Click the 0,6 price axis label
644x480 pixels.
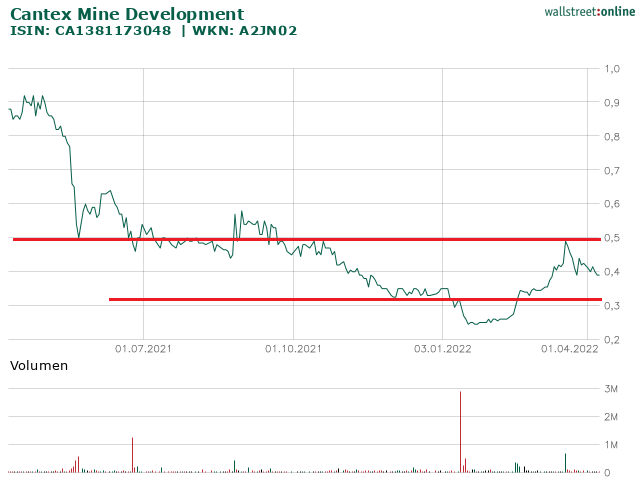pos(612,204)
